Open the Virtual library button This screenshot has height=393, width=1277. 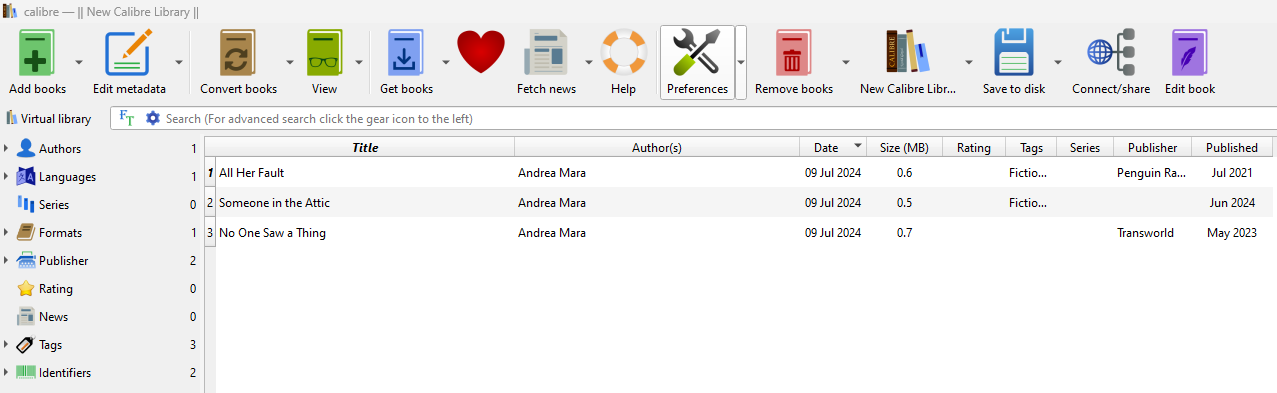[48, 118]
